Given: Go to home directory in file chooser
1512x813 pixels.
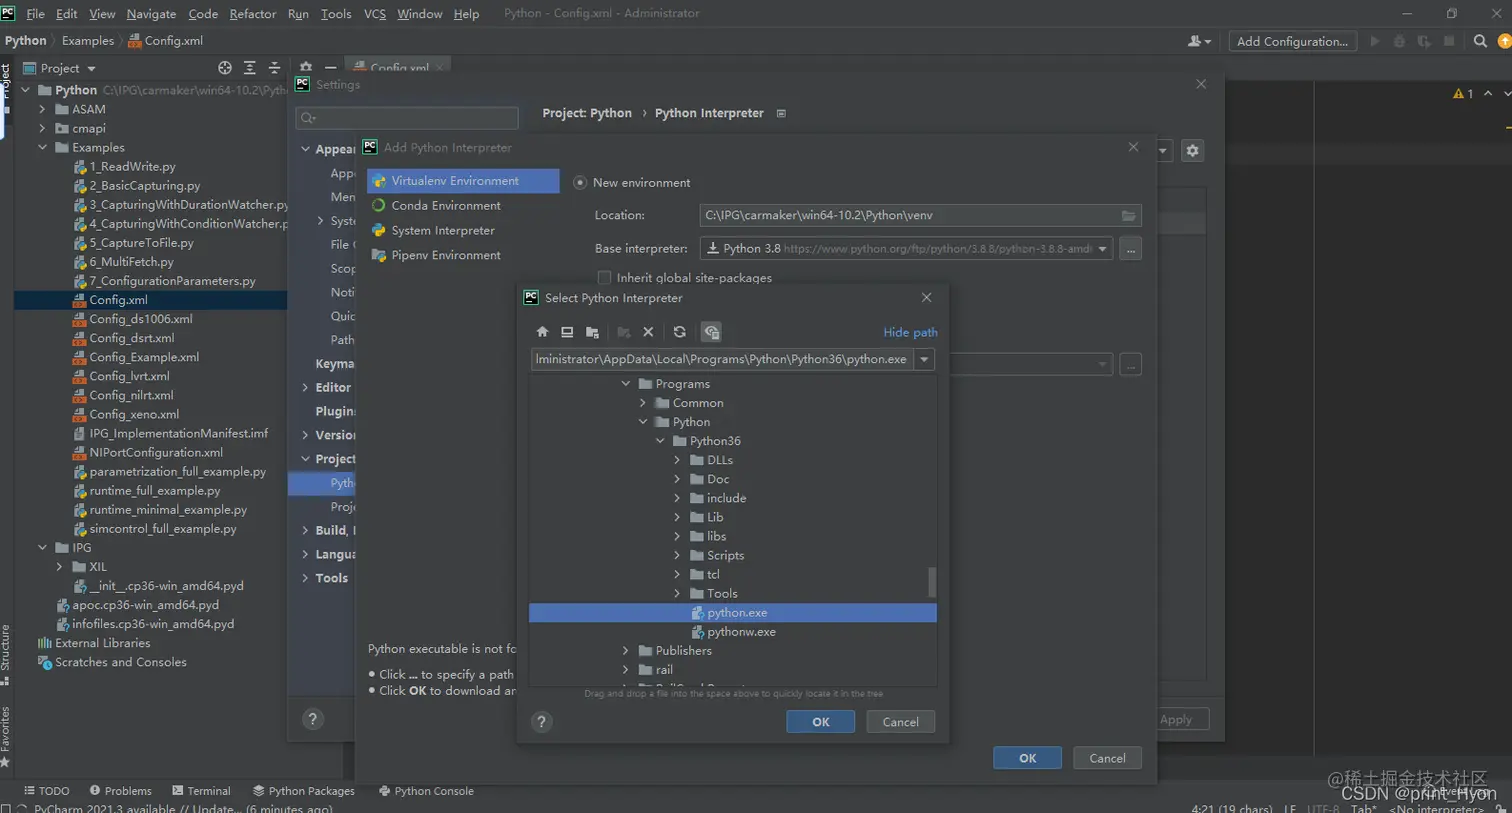Looking at the screenshot, I should coord(542,332).
